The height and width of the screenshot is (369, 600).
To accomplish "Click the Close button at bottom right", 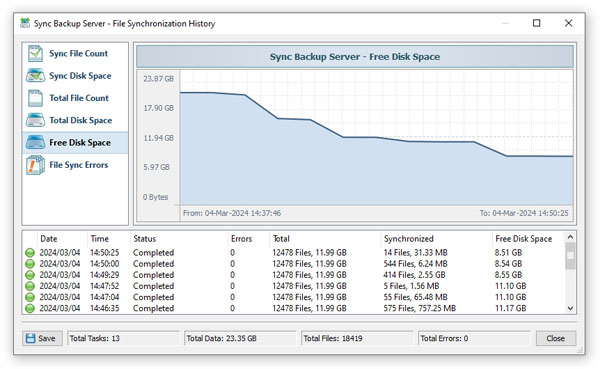I will 556,338.
